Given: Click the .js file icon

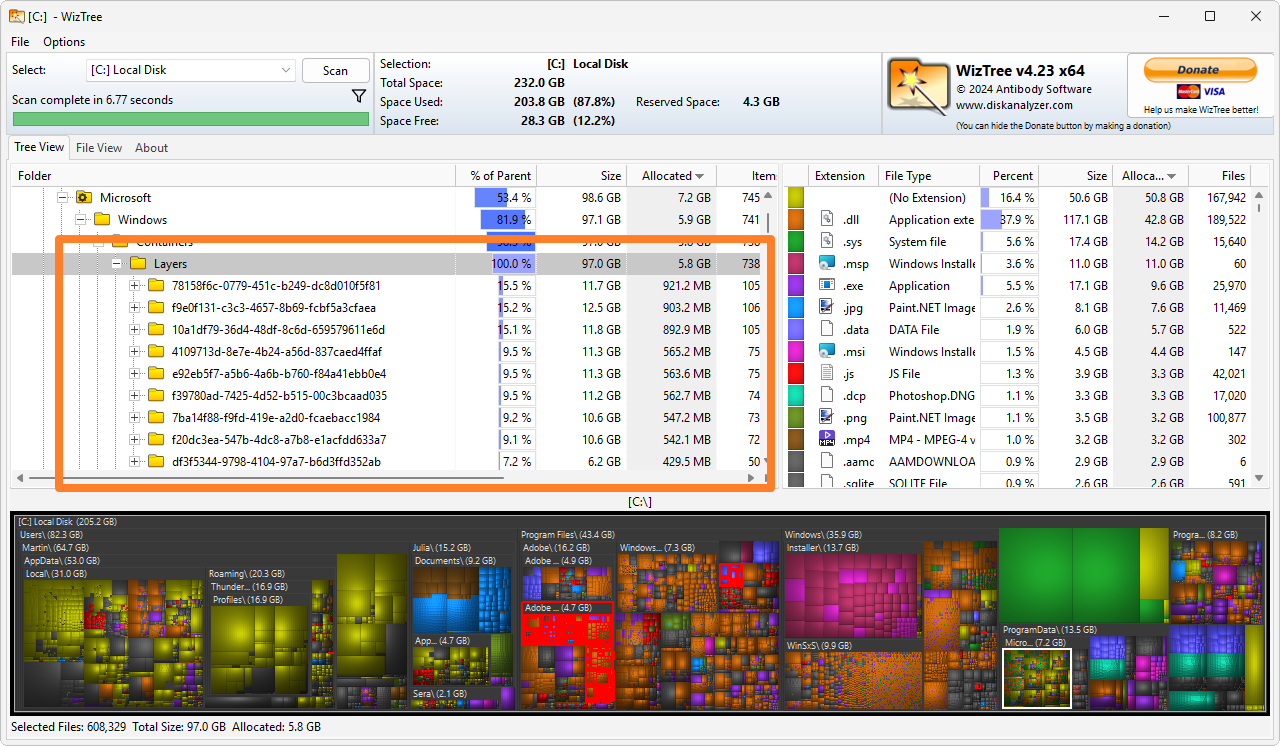Looking at the screenshot, I should (827, 373).
